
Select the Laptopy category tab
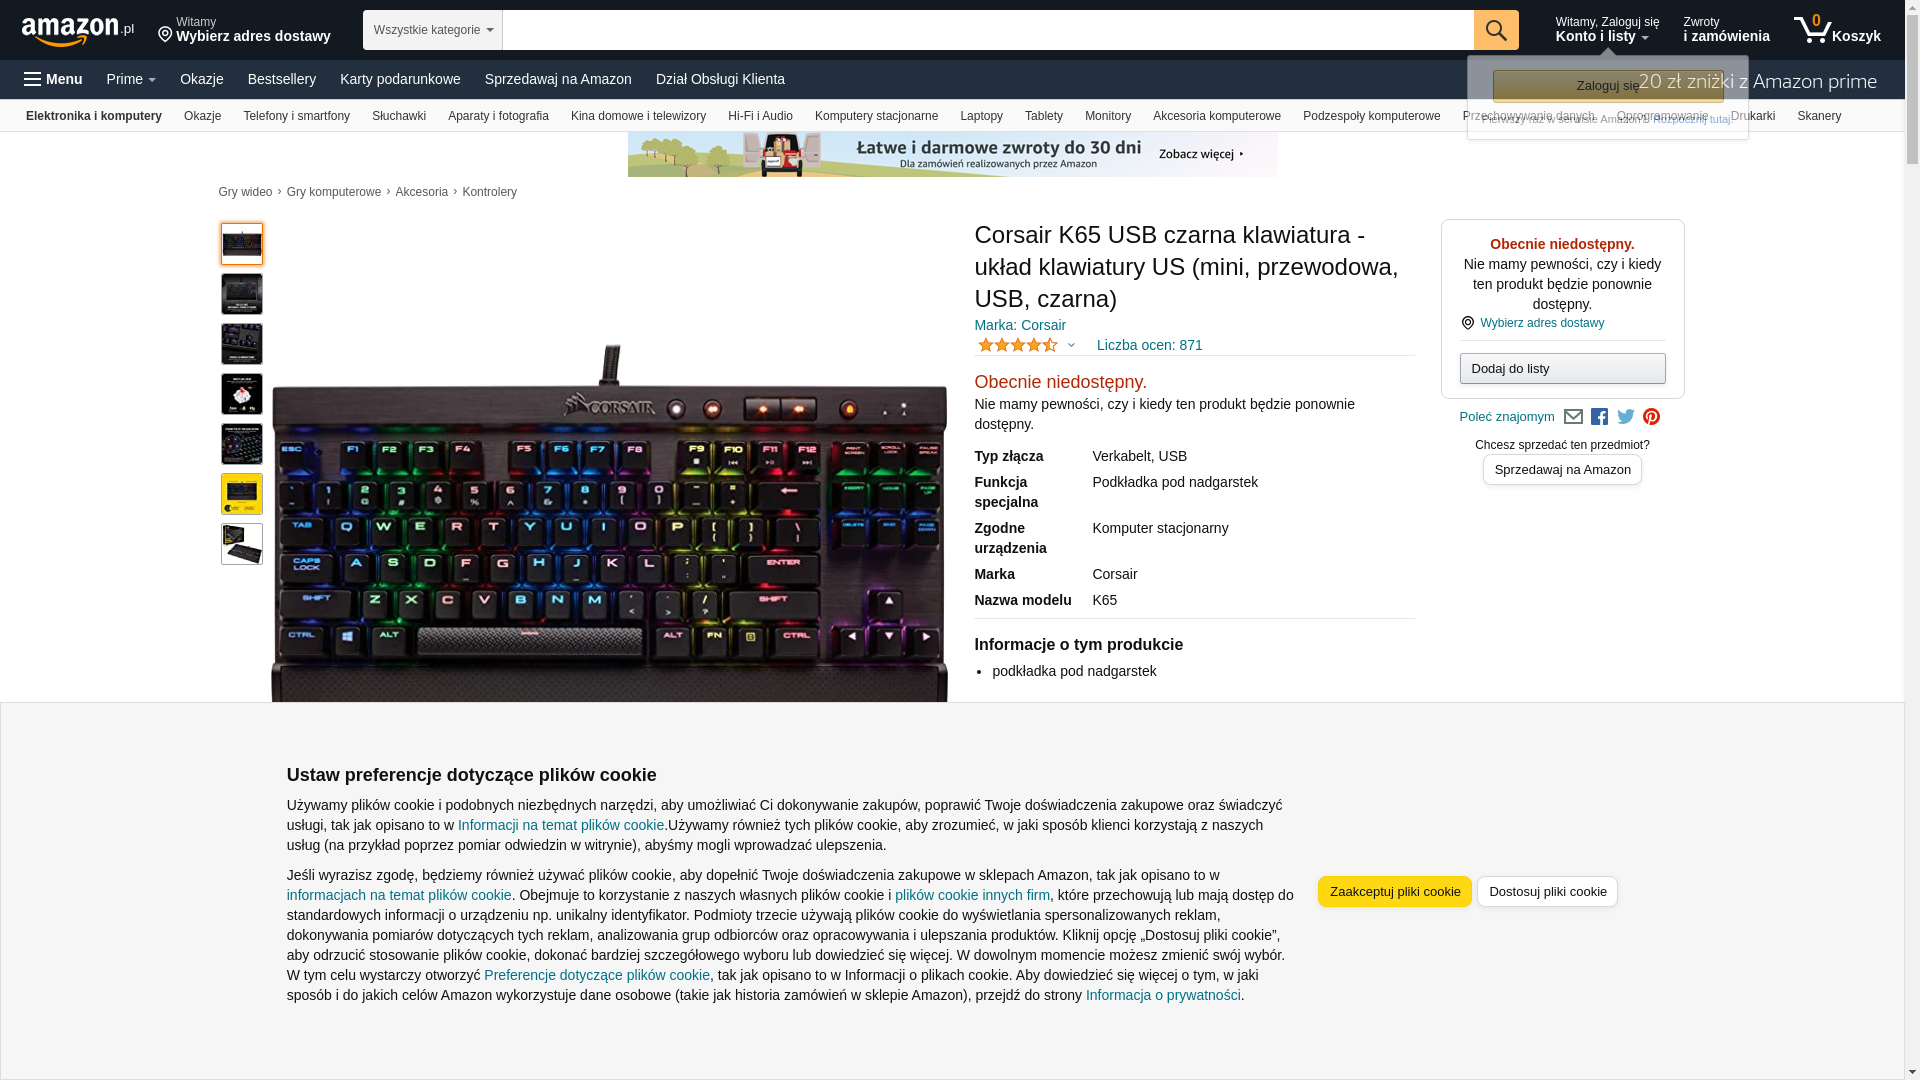[x=981, y=116]
